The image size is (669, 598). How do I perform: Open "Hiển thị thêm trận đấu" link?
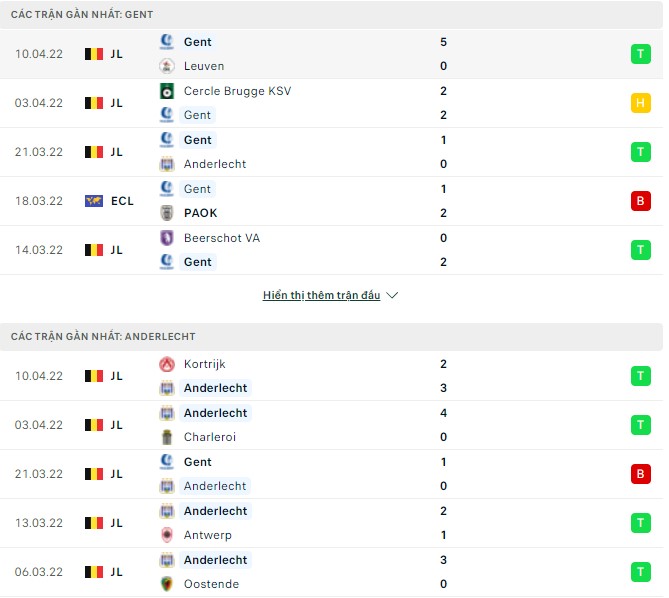[x=321, y=296]
